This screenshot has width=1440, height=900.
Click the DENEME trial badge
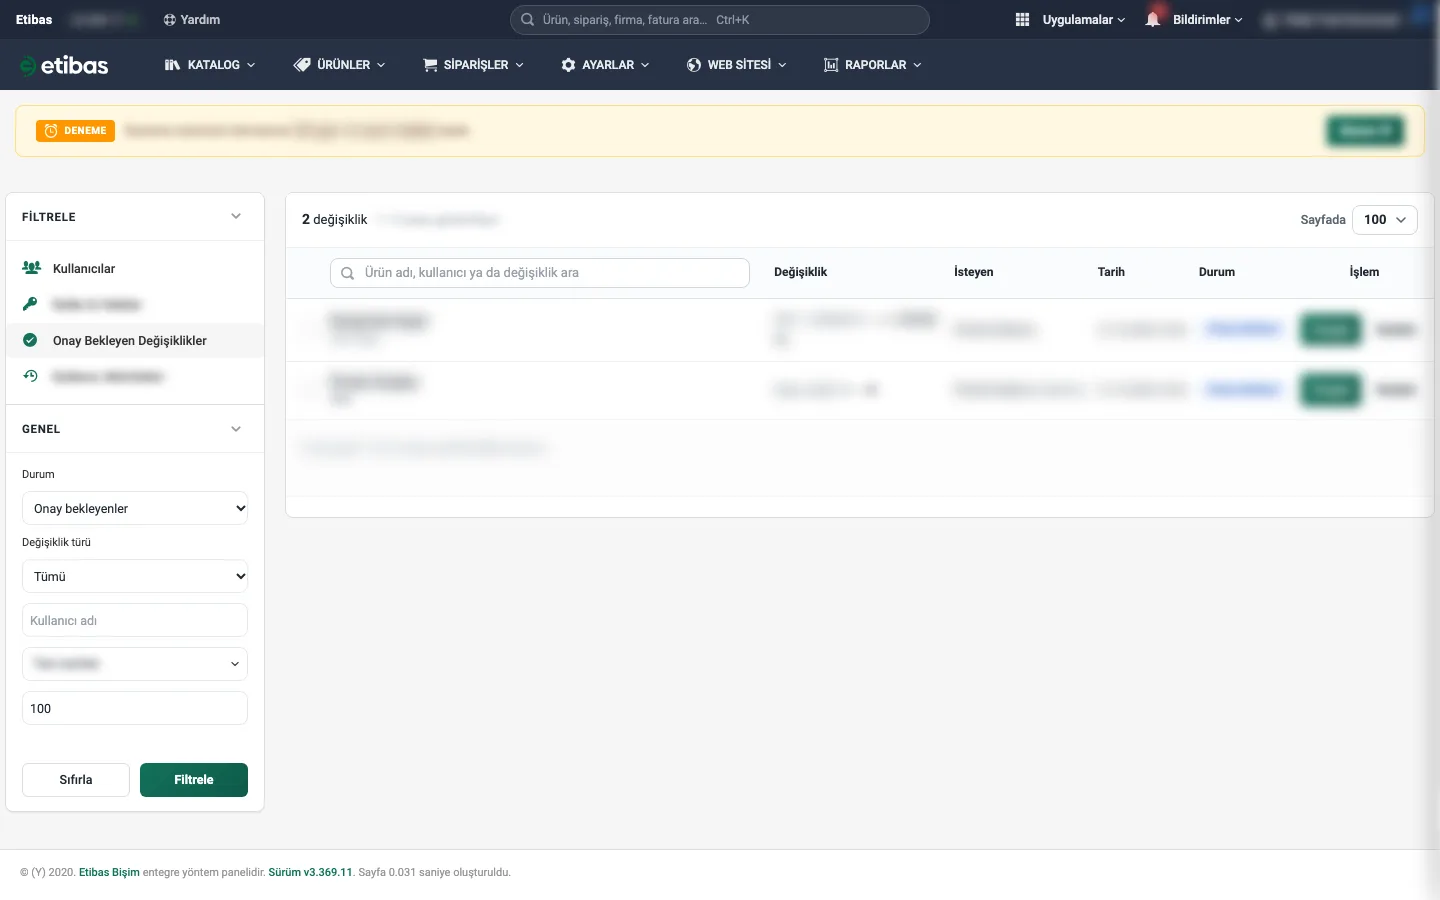(76, 131)
